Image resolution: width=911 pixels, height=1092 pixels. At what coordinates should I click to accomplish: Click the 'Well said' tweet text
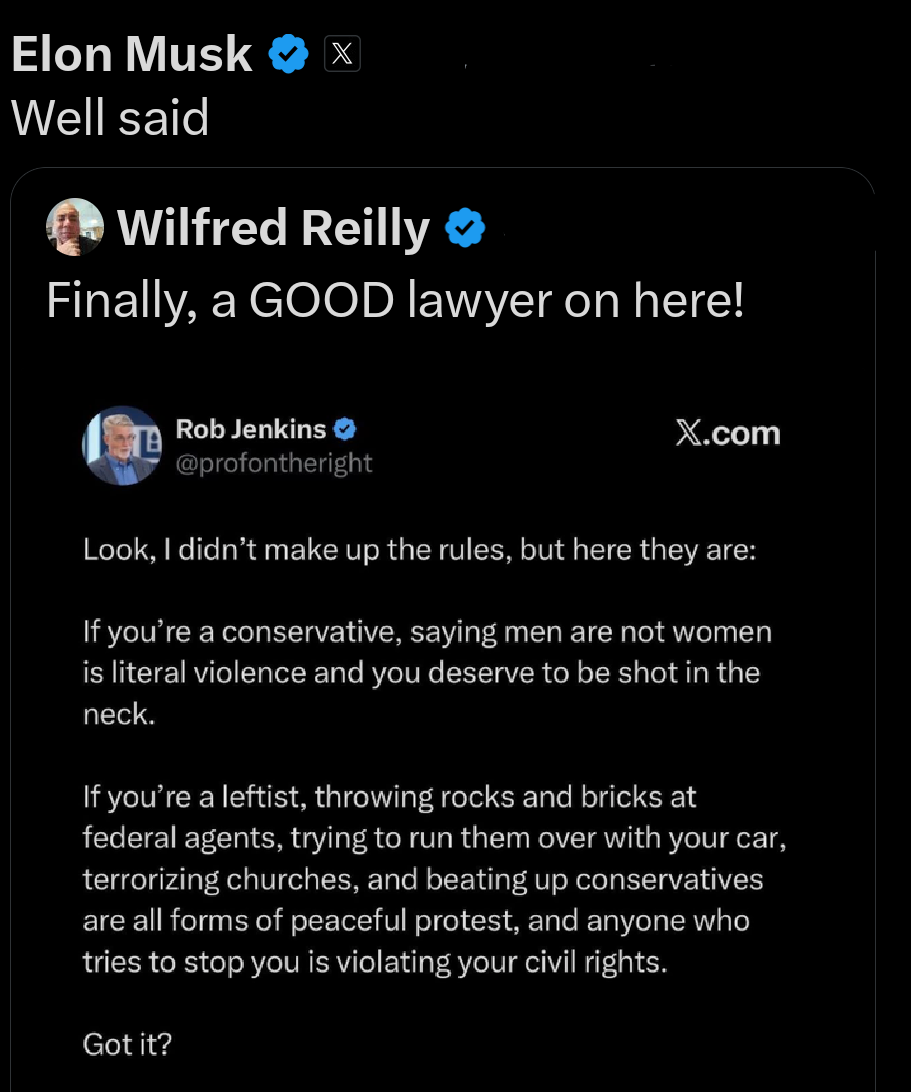point(110,117)
